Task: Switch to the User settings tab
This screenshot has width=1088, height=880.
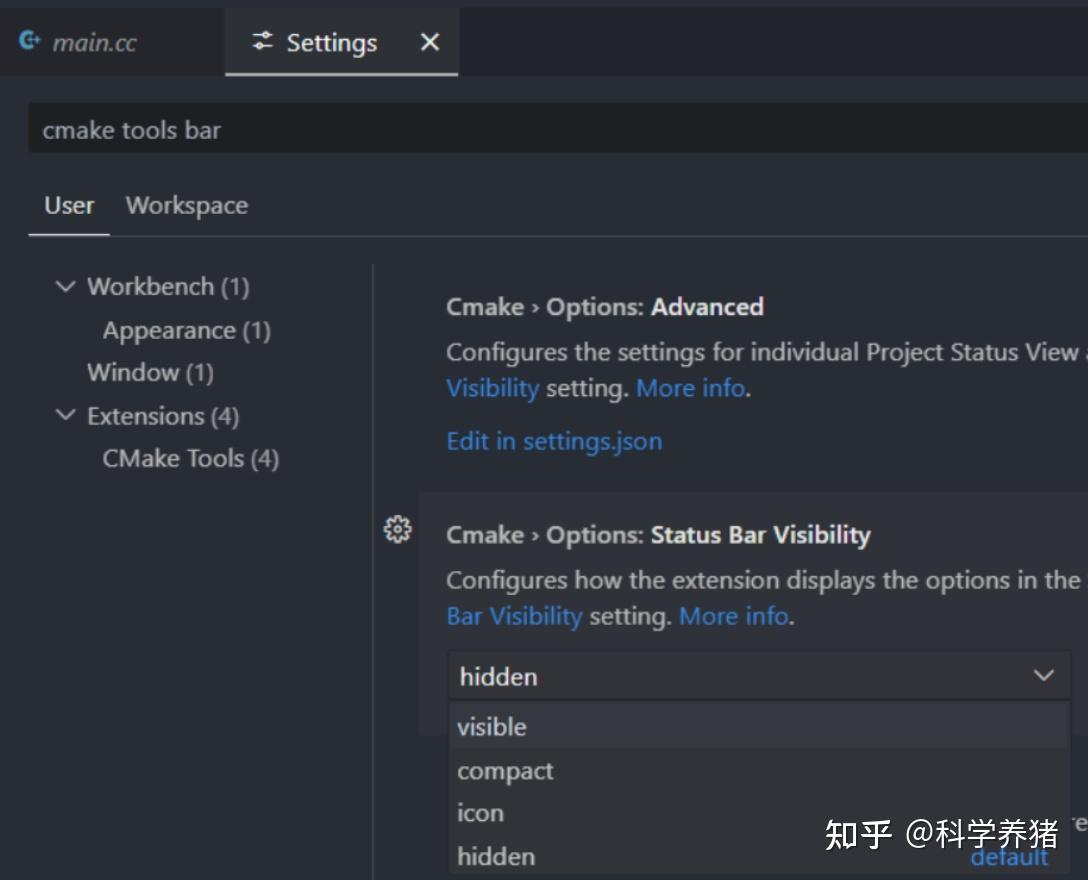Action: click(68, 205)
